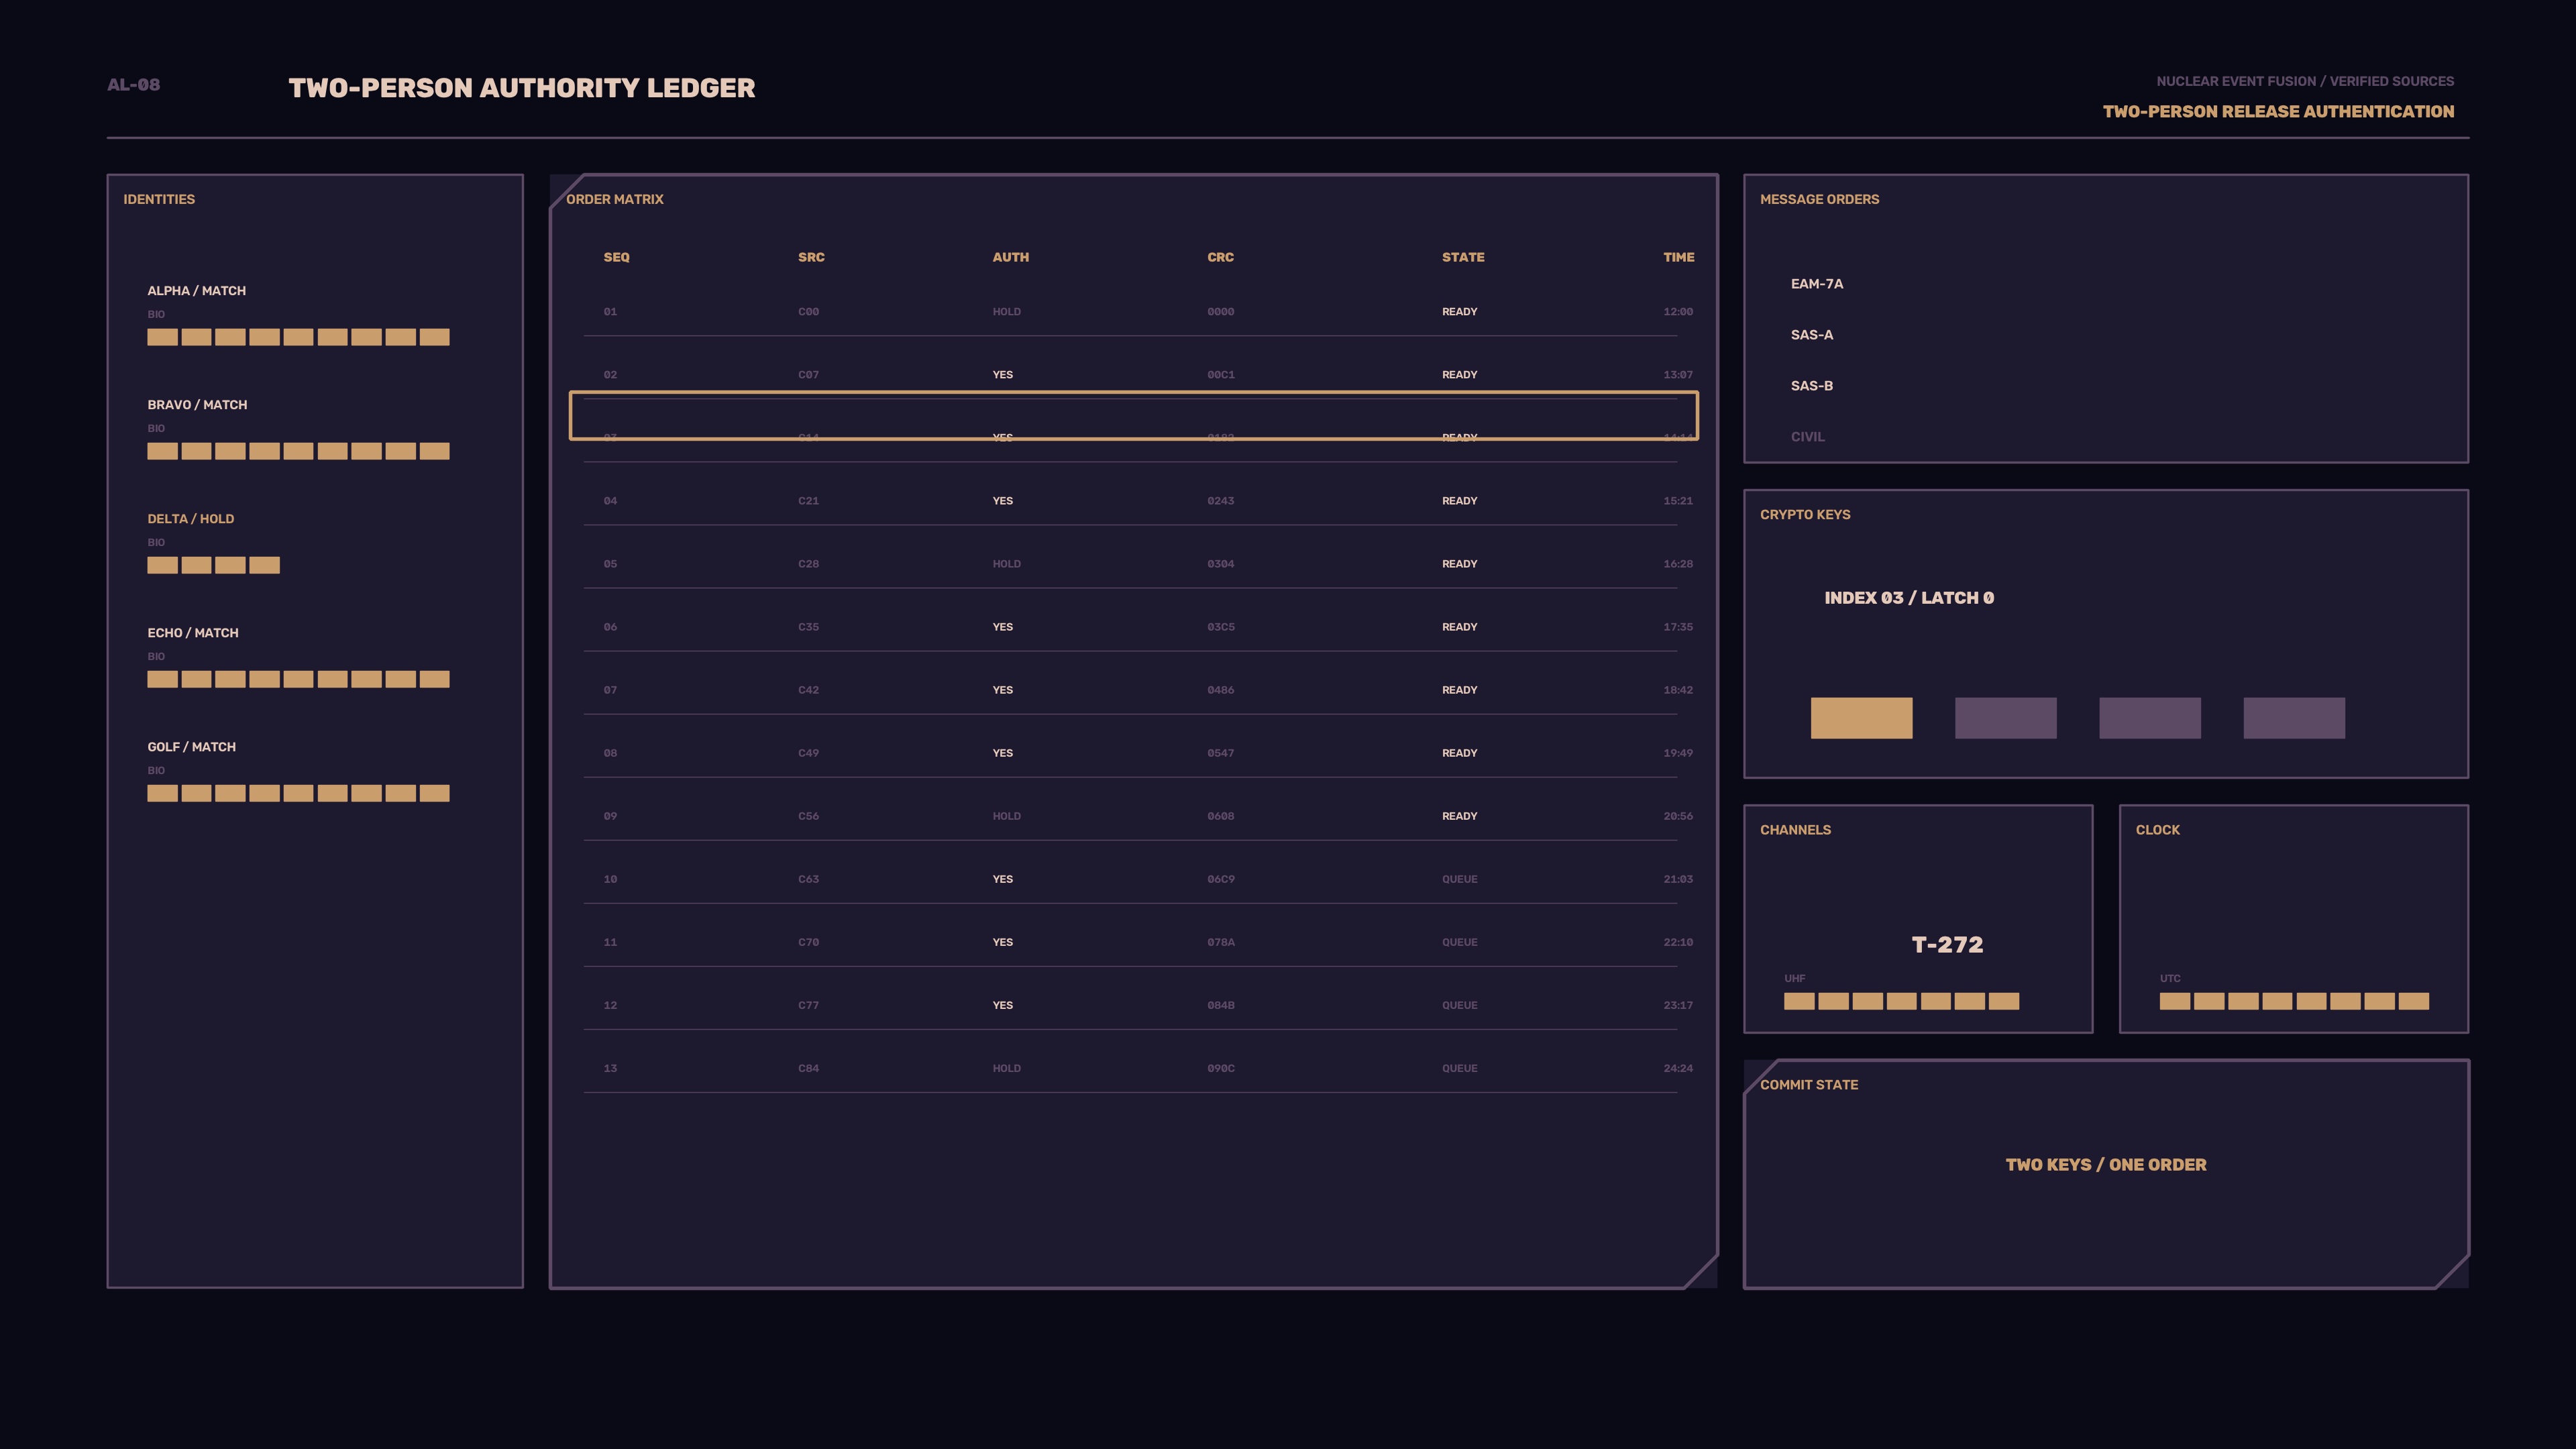Screen dimensions: 2576x1449
Task: Click time cell 22:10
Action: (1678, 942)
